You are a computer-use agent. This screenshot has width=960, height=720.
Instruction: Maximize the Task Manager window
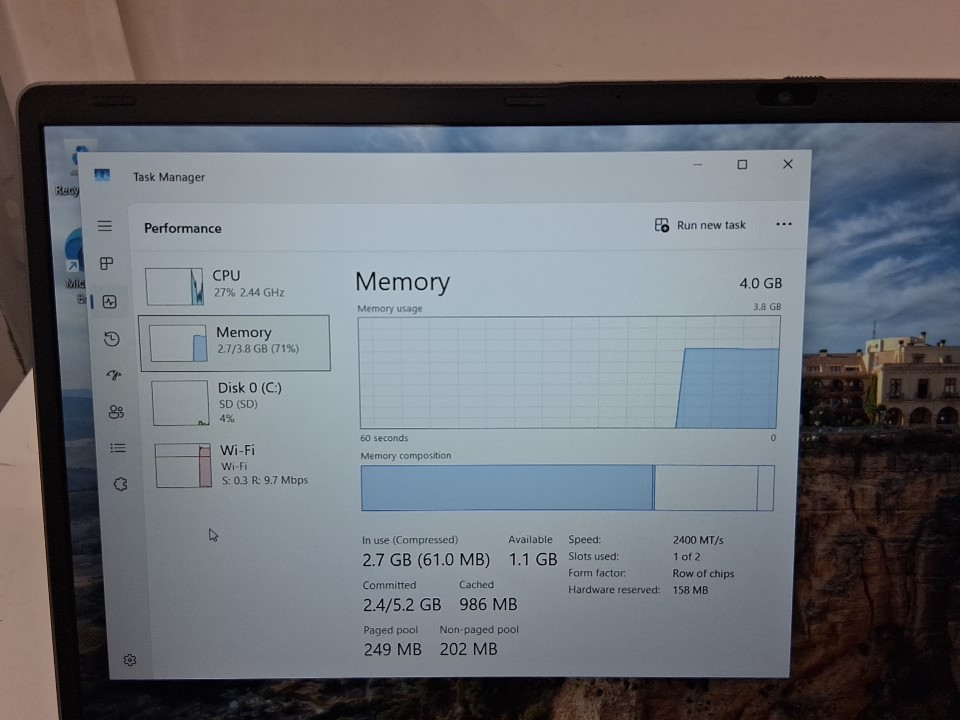point(742,165)
